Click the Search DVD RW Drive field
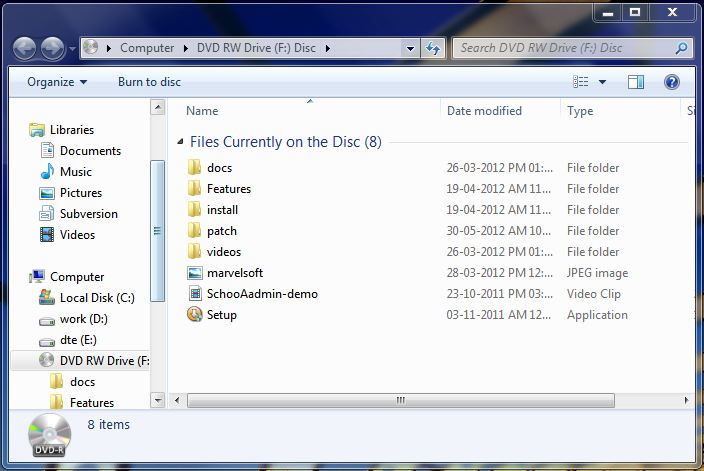 (x=565, y=48)
